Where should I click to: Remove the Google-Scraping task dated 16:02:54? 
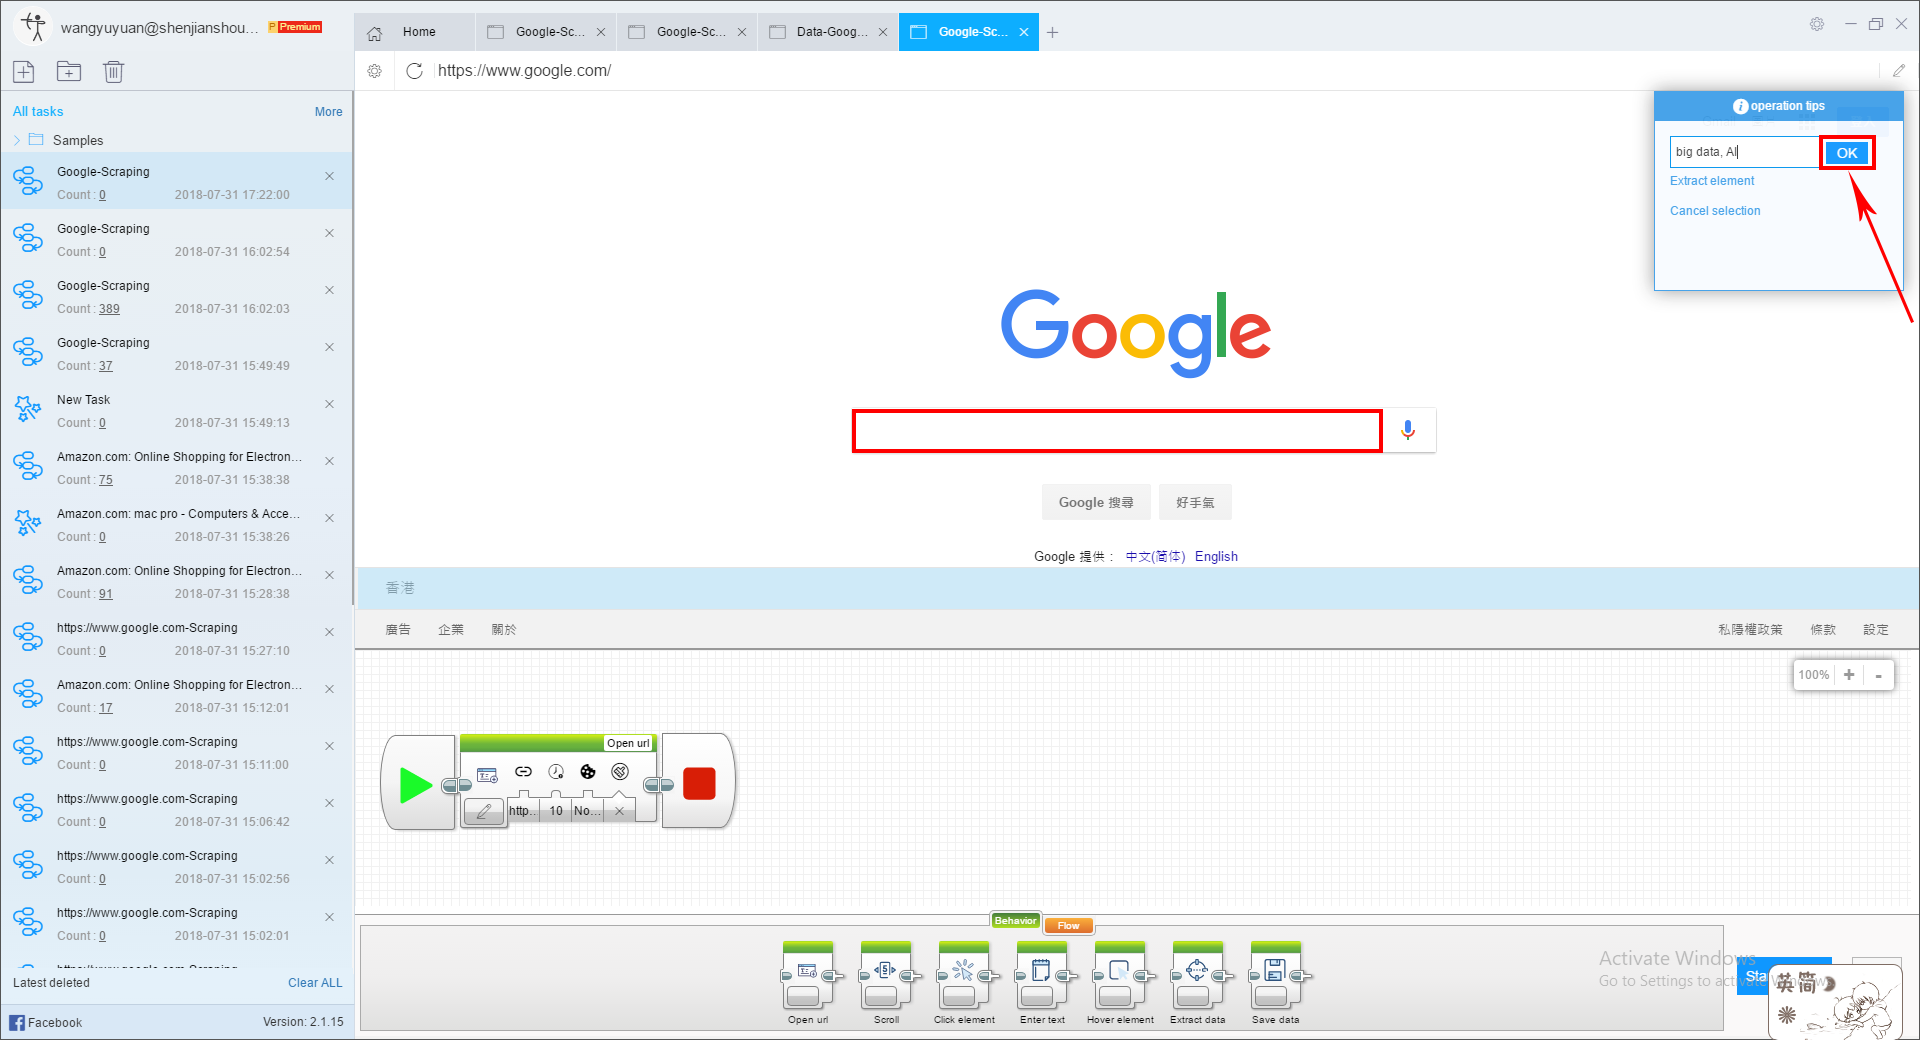330,233
